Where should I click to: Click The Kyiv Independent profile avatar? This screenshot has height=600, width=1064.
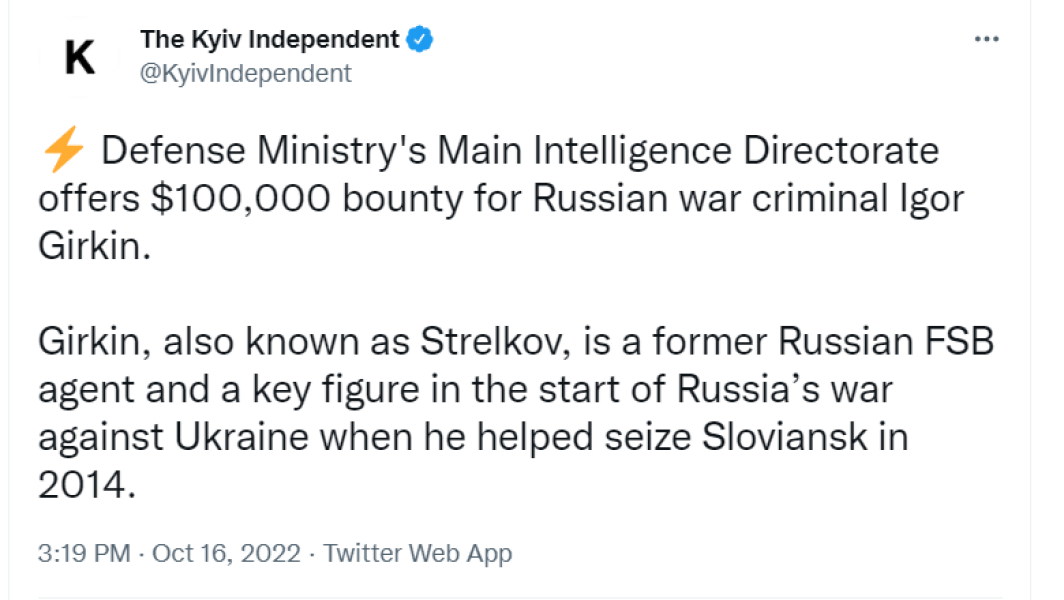tap(80, 54)
